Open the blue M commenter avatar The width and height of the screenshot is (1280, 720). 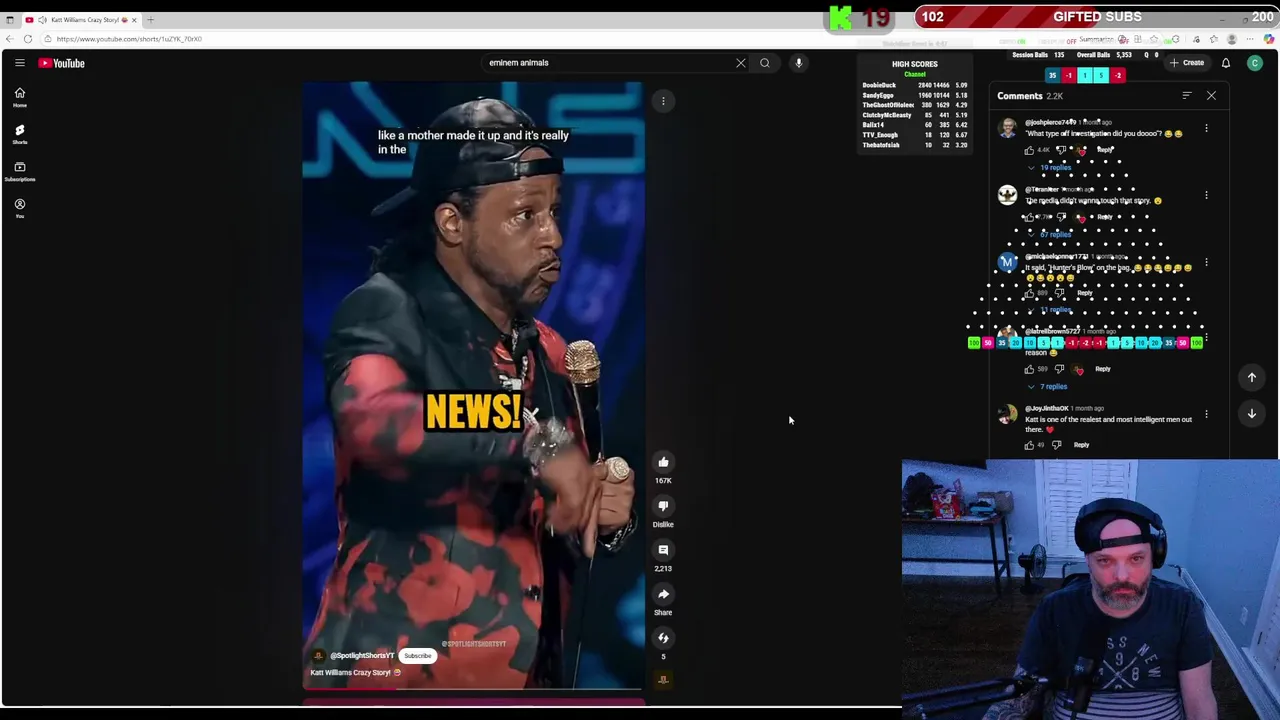pos(1007,263)
